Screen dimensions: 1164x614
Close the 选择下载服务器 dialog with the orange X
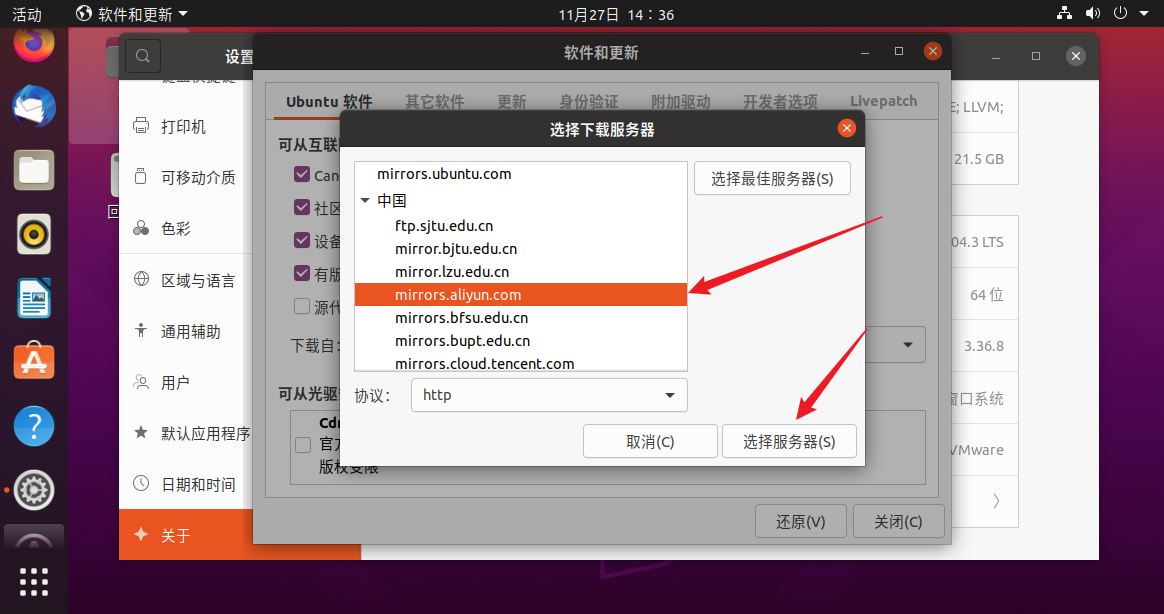(x=846, y=128)
